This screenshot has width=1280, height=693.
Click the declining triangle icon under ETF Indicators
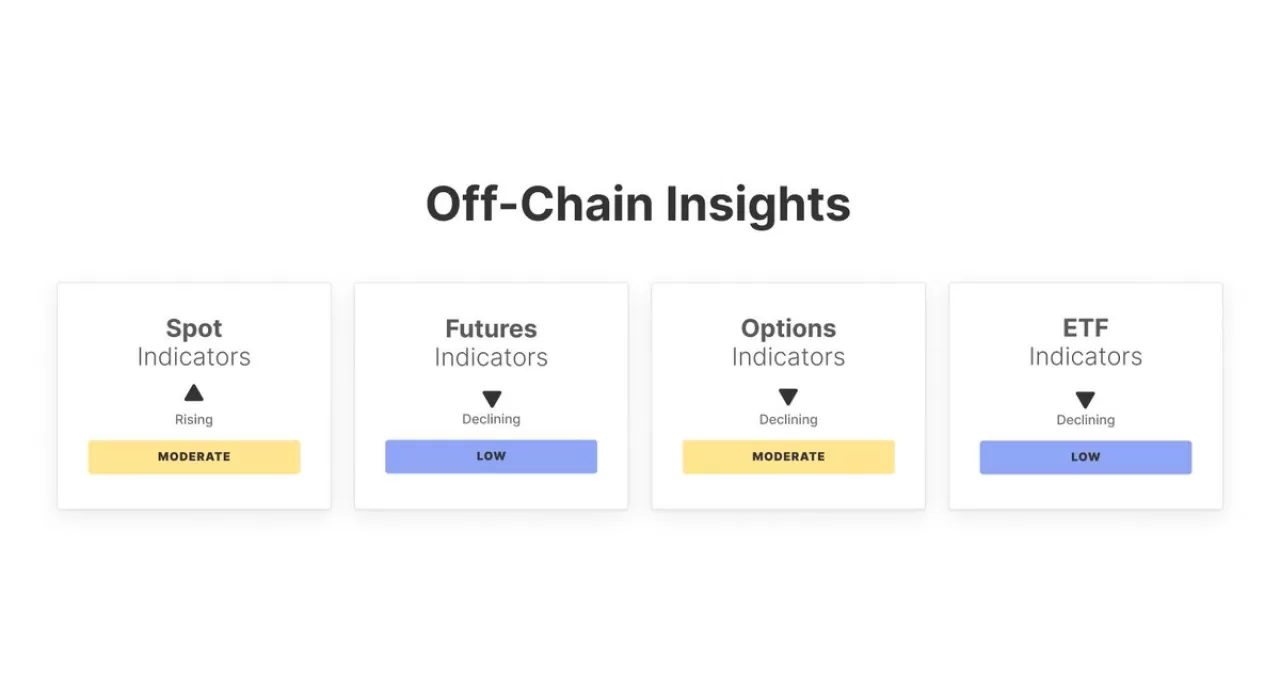(1085, 400)
